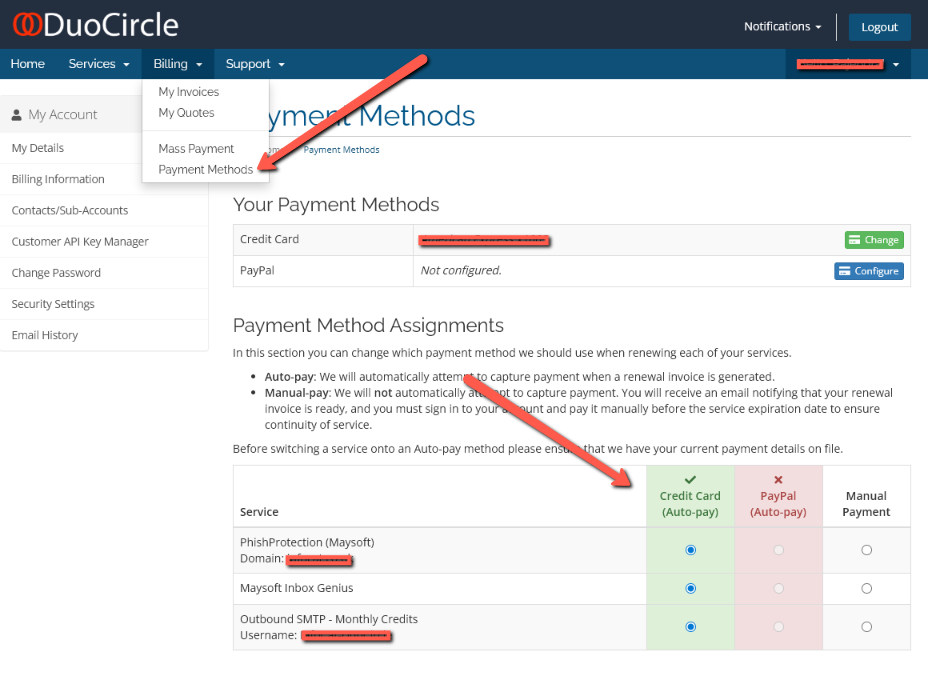Open the Notifications dropdown
This screenshot has width=928, height=676.
click(782, 27)
